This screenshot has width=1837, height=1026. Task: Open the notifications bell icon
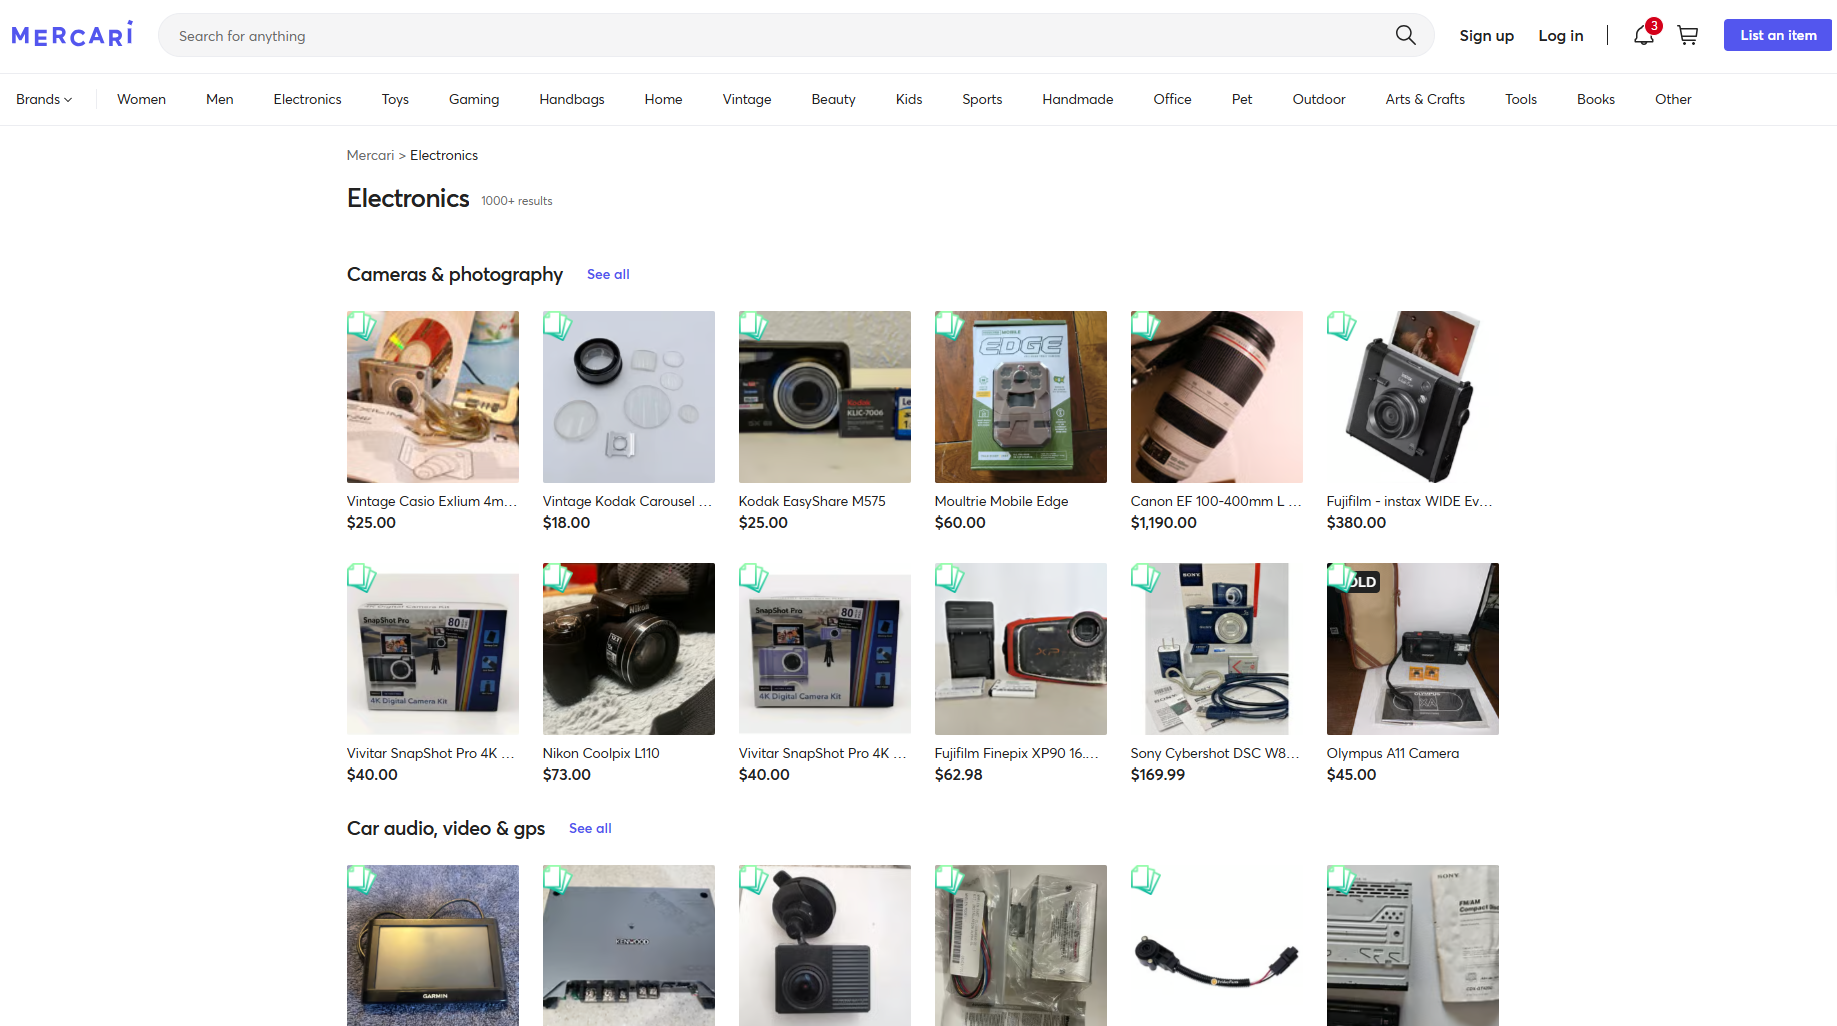(x=1644, y=35)
